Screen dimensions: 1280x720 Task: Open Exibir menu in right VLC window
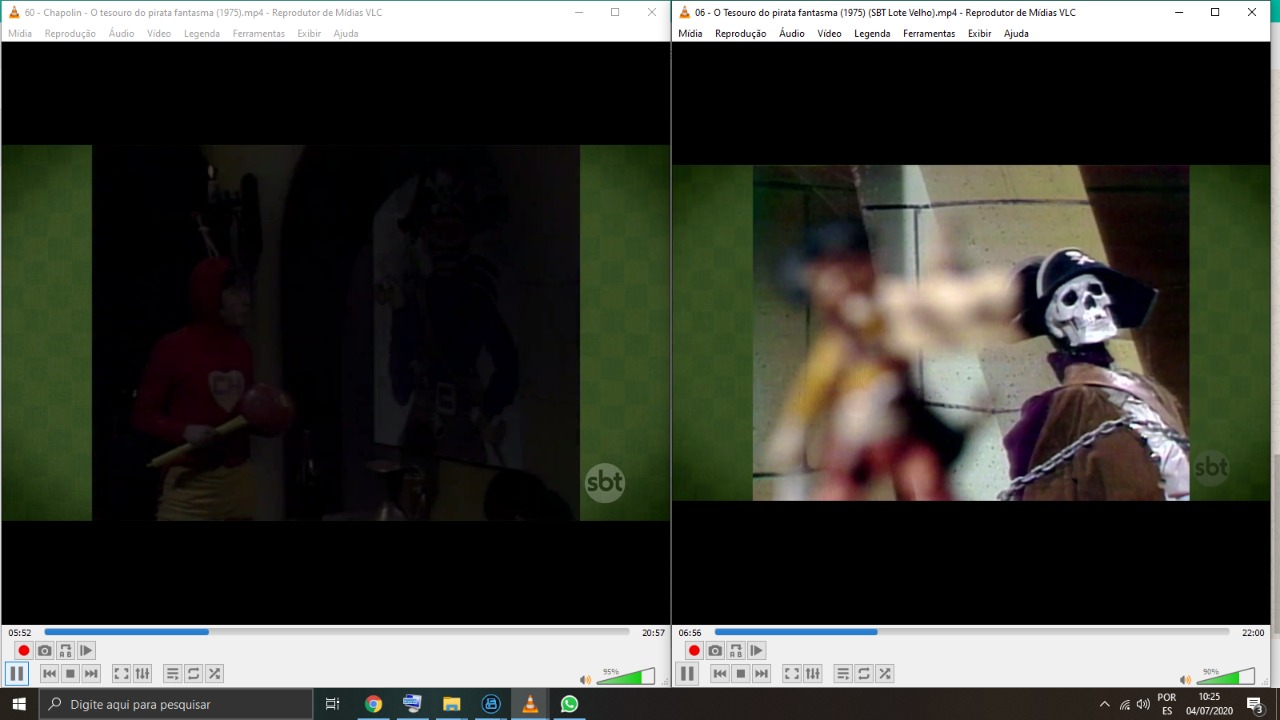coord(980,33)
